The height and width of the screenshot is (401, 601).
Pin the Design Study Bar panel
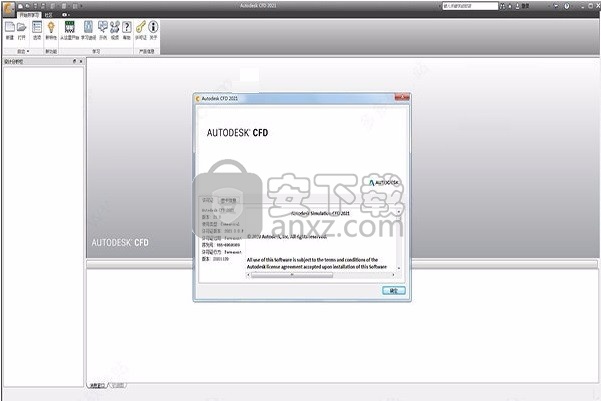pyautogui.click(x=74, y=61)
